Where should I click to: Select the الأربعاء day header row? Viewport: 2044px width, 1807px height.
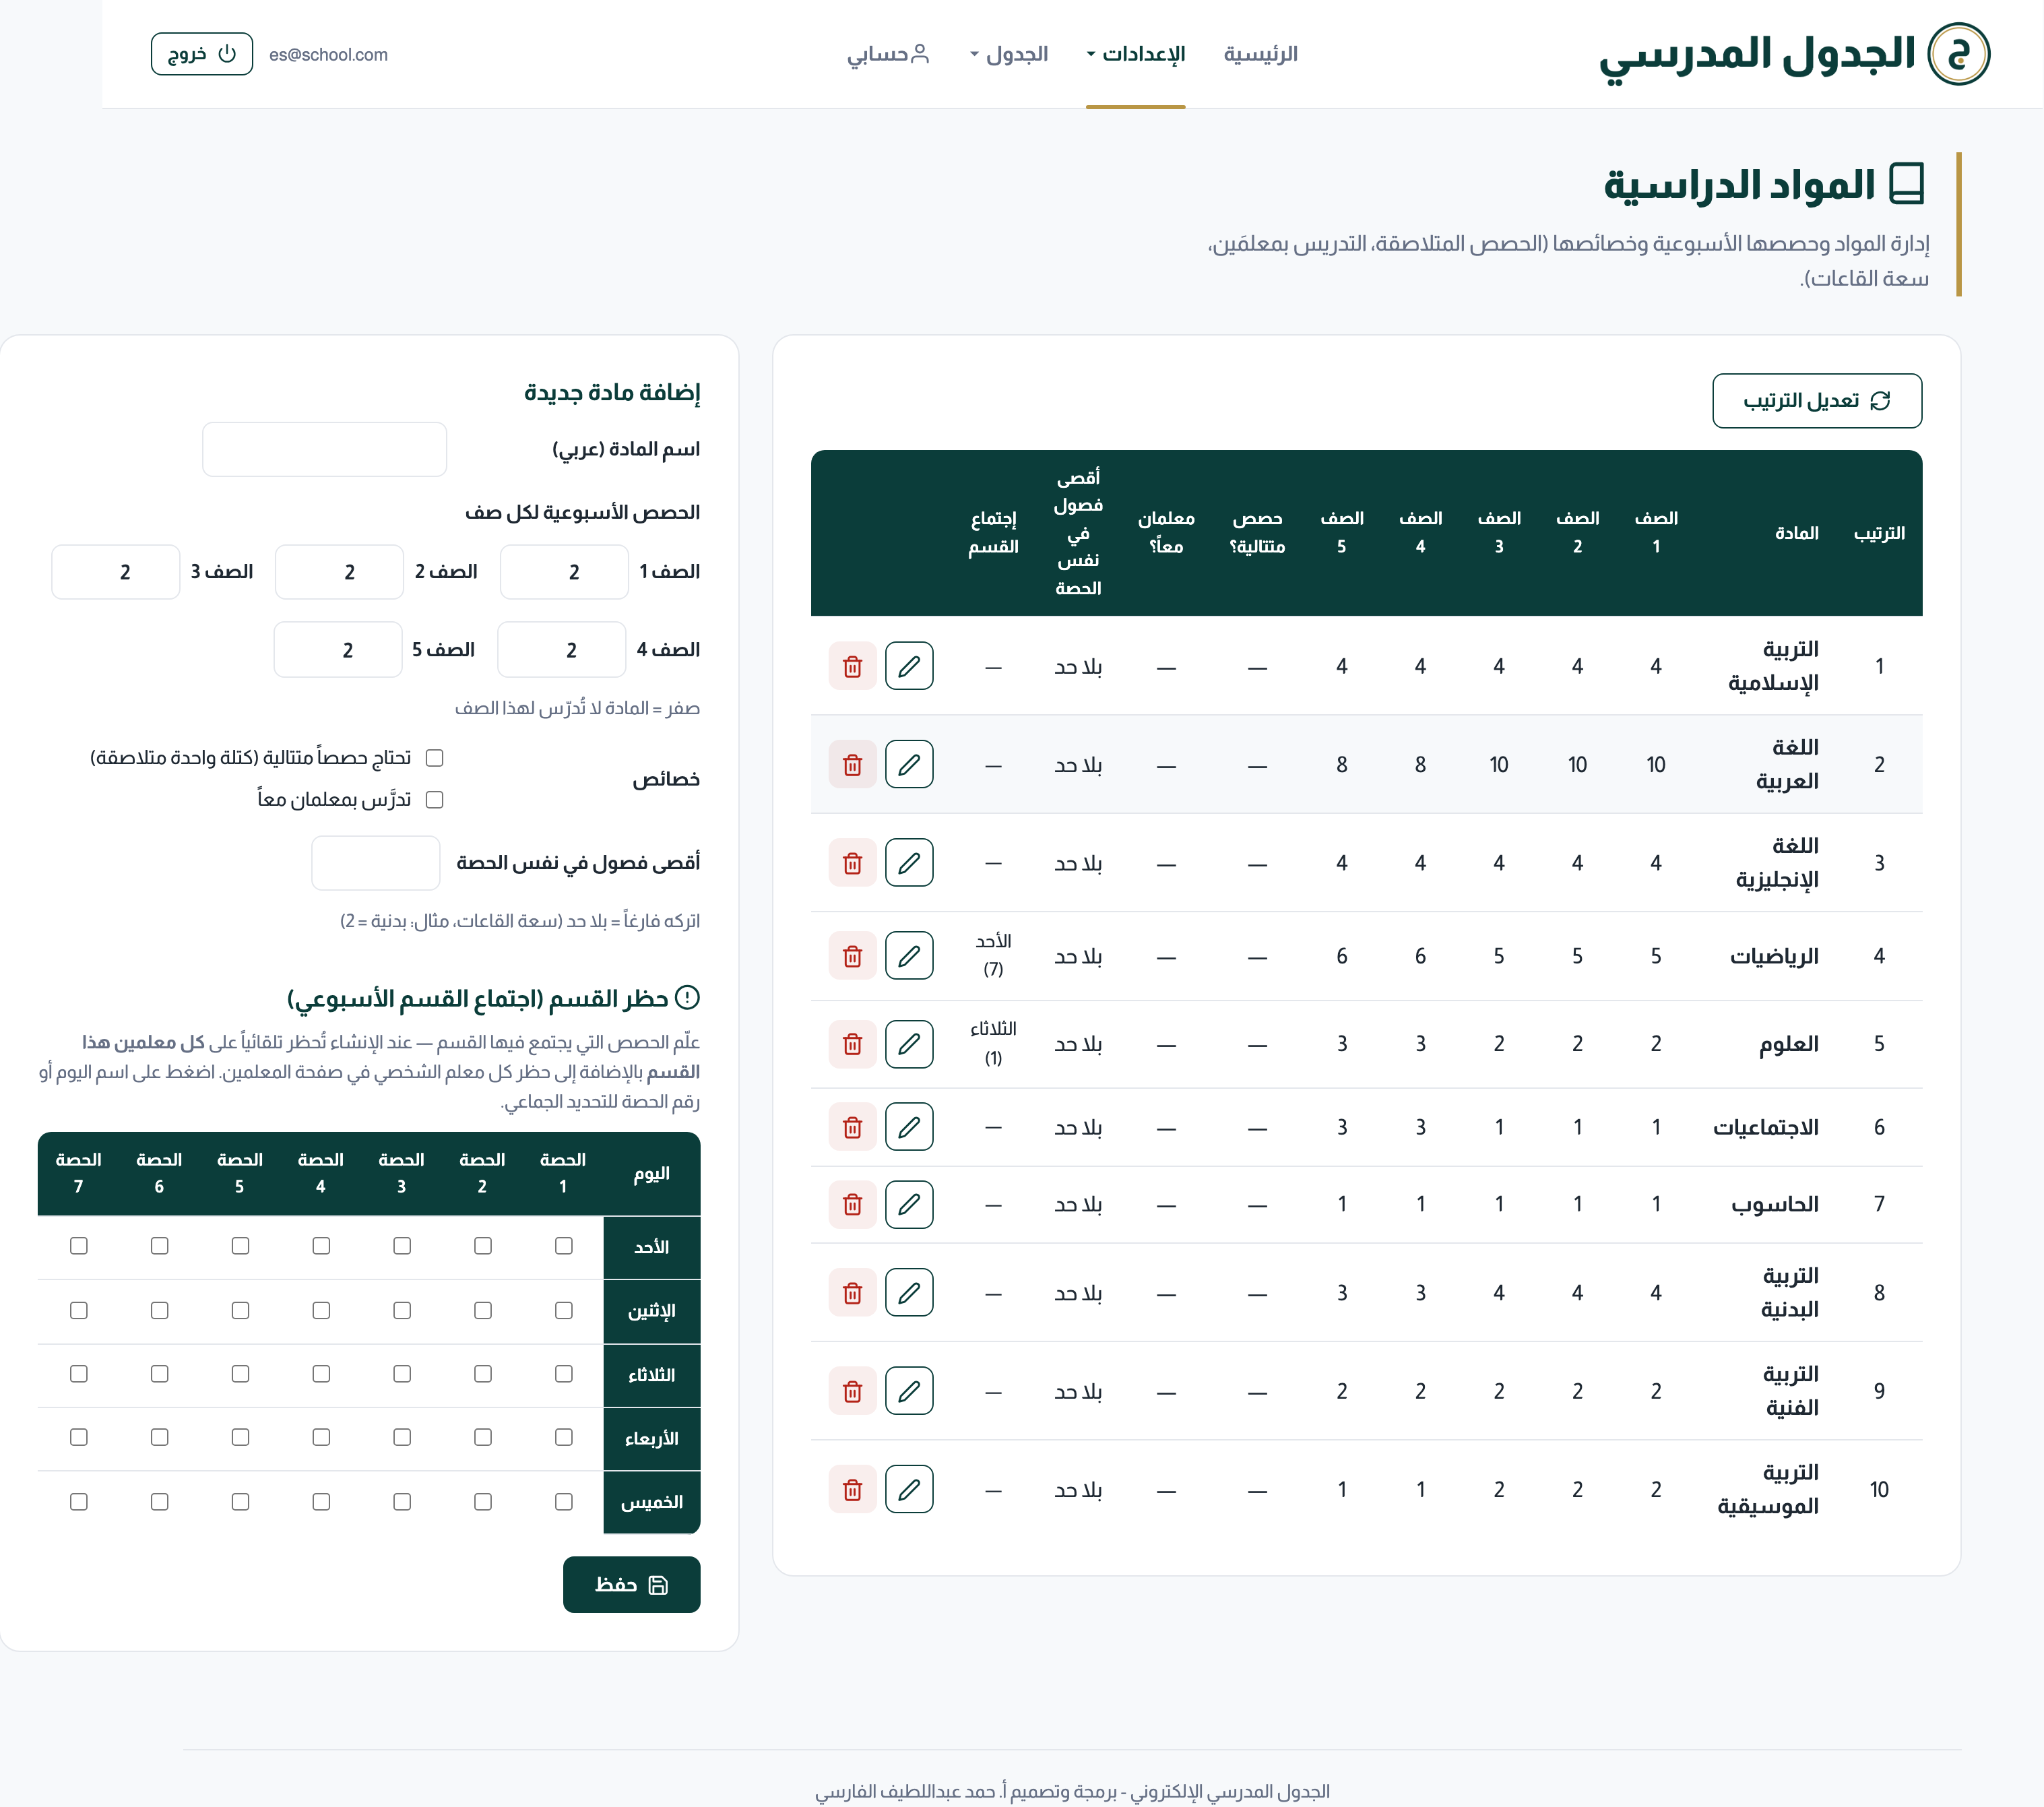(x=652, y=1438)
